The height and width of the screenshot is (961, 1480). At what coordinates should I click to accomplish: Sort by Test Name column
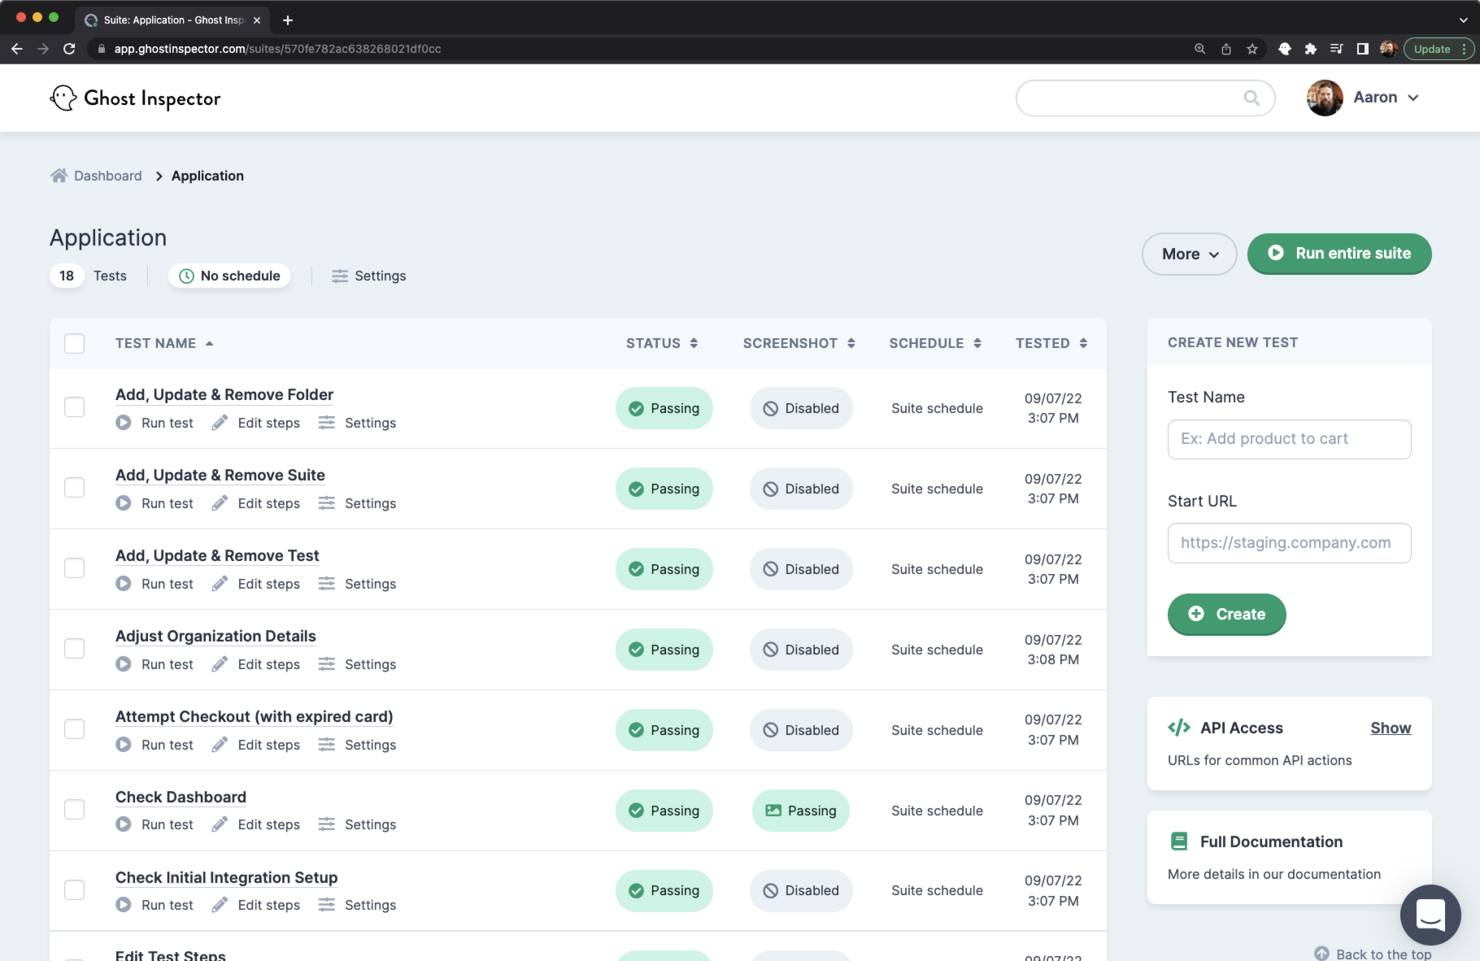point(164,343)
